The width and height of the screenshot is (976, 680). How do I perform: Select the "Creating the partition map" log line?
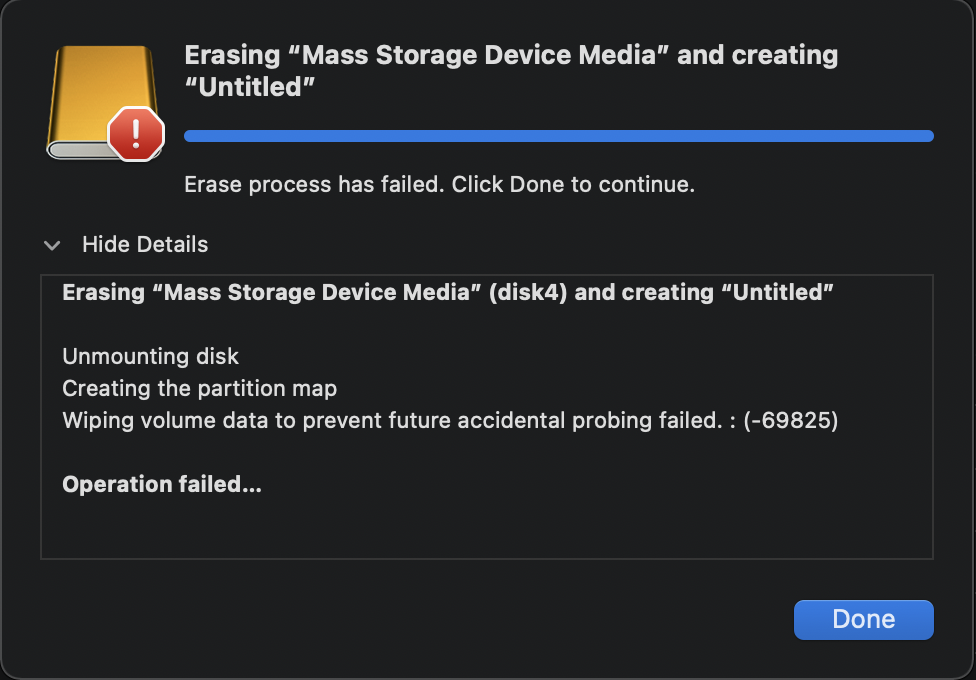point(199,388)
